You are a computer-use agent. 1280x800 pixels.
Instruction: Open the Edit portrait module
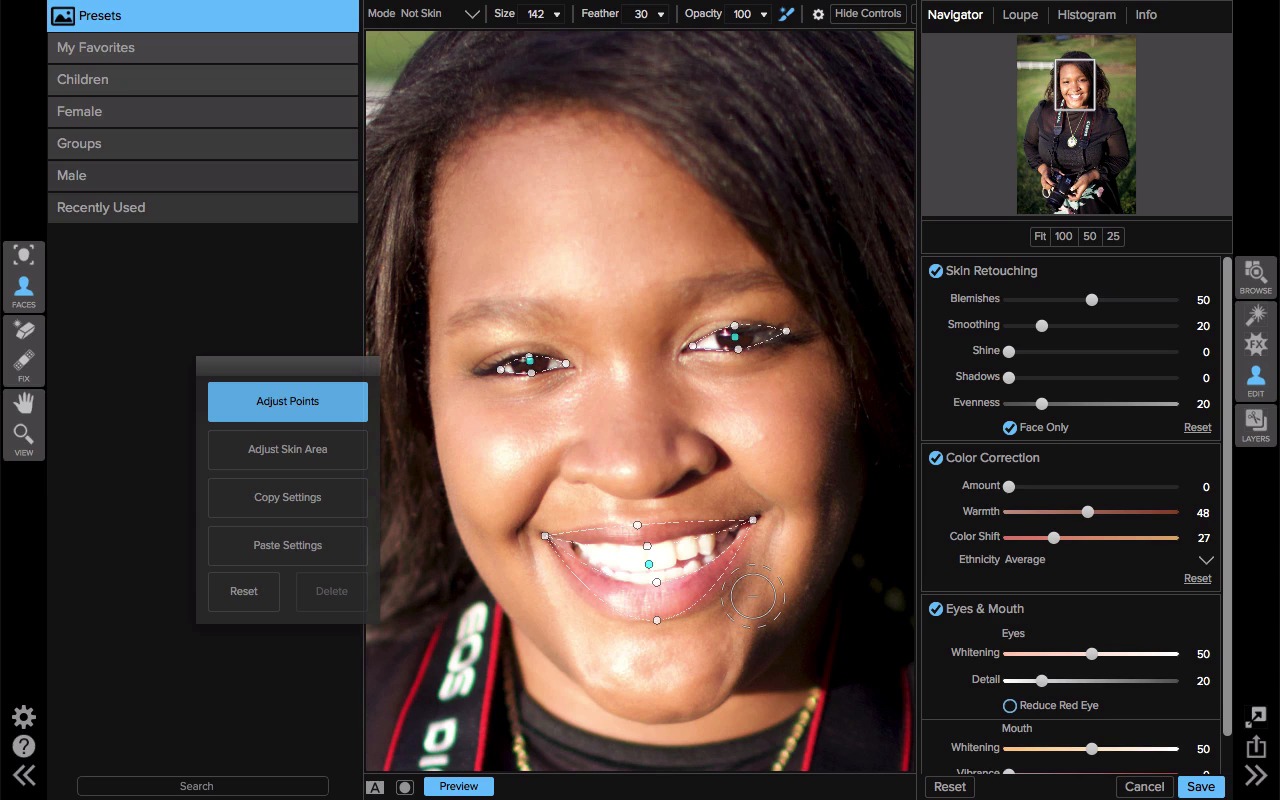tap(1256, 381)
